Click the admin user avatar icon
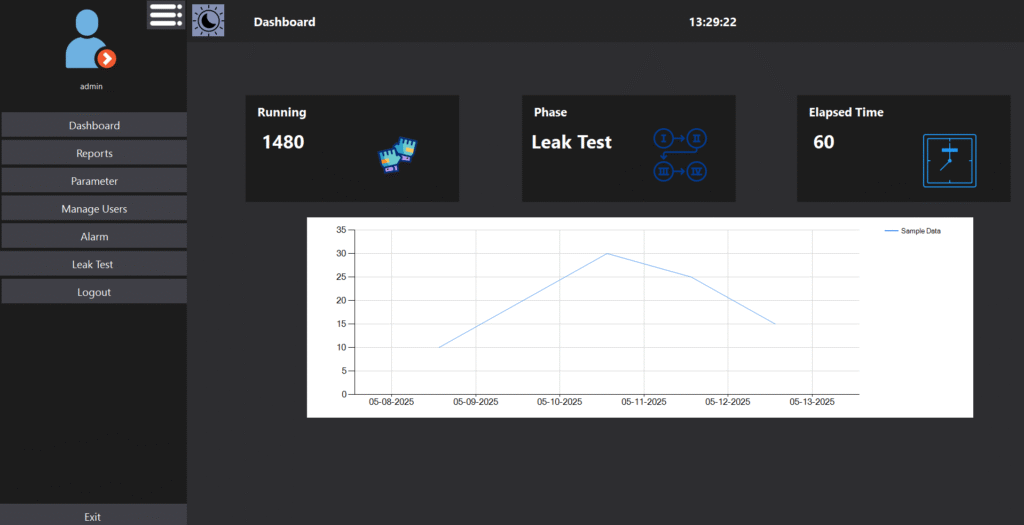The width and height of the screenshot is (1024, 525). pyautogui.click(x=90, y=40)
